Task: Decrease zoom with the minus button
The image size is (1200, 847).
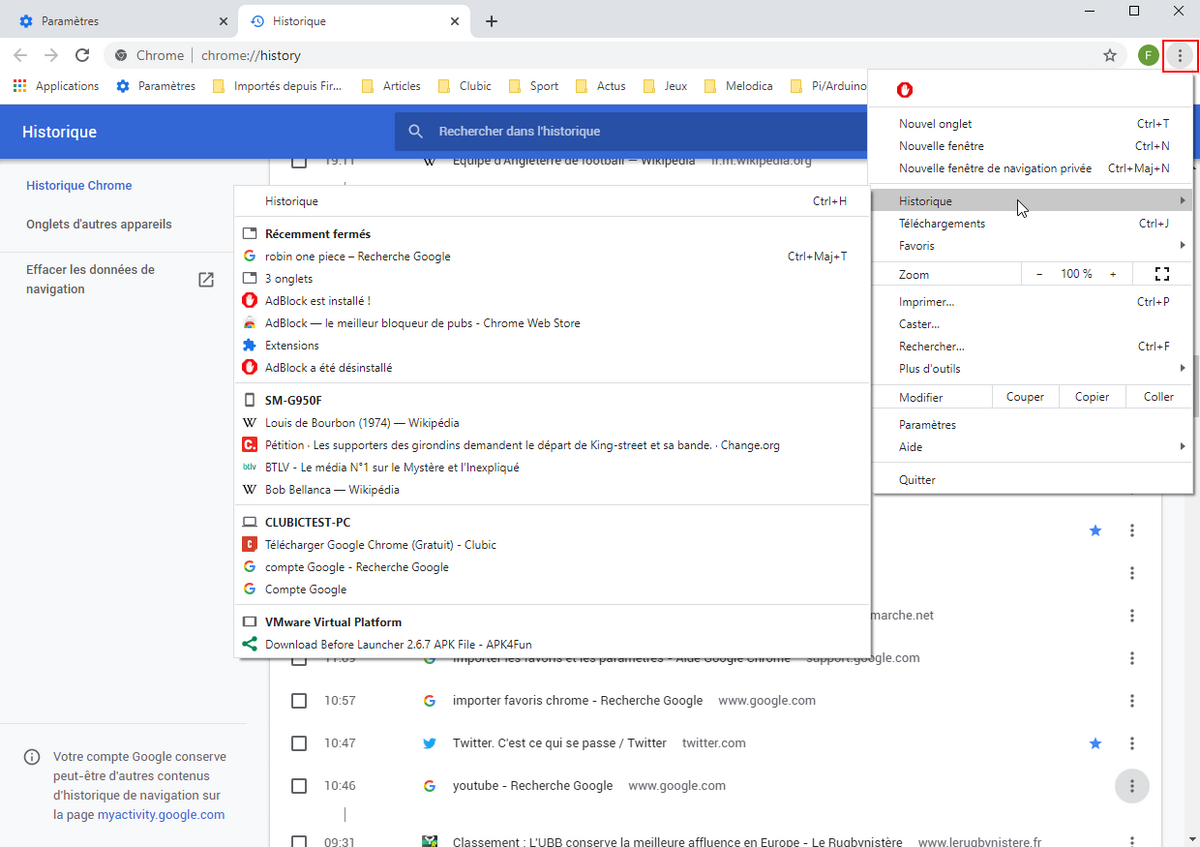Action: point(1039,274)
